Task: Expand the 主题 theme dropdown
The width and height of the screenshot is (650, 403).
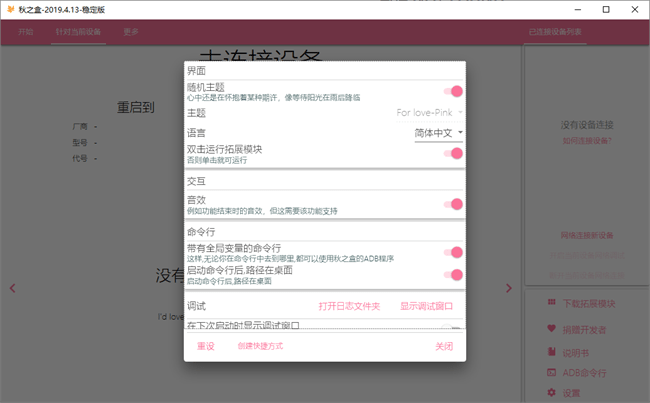Action: pyautogui.click(x=430, y=113)
